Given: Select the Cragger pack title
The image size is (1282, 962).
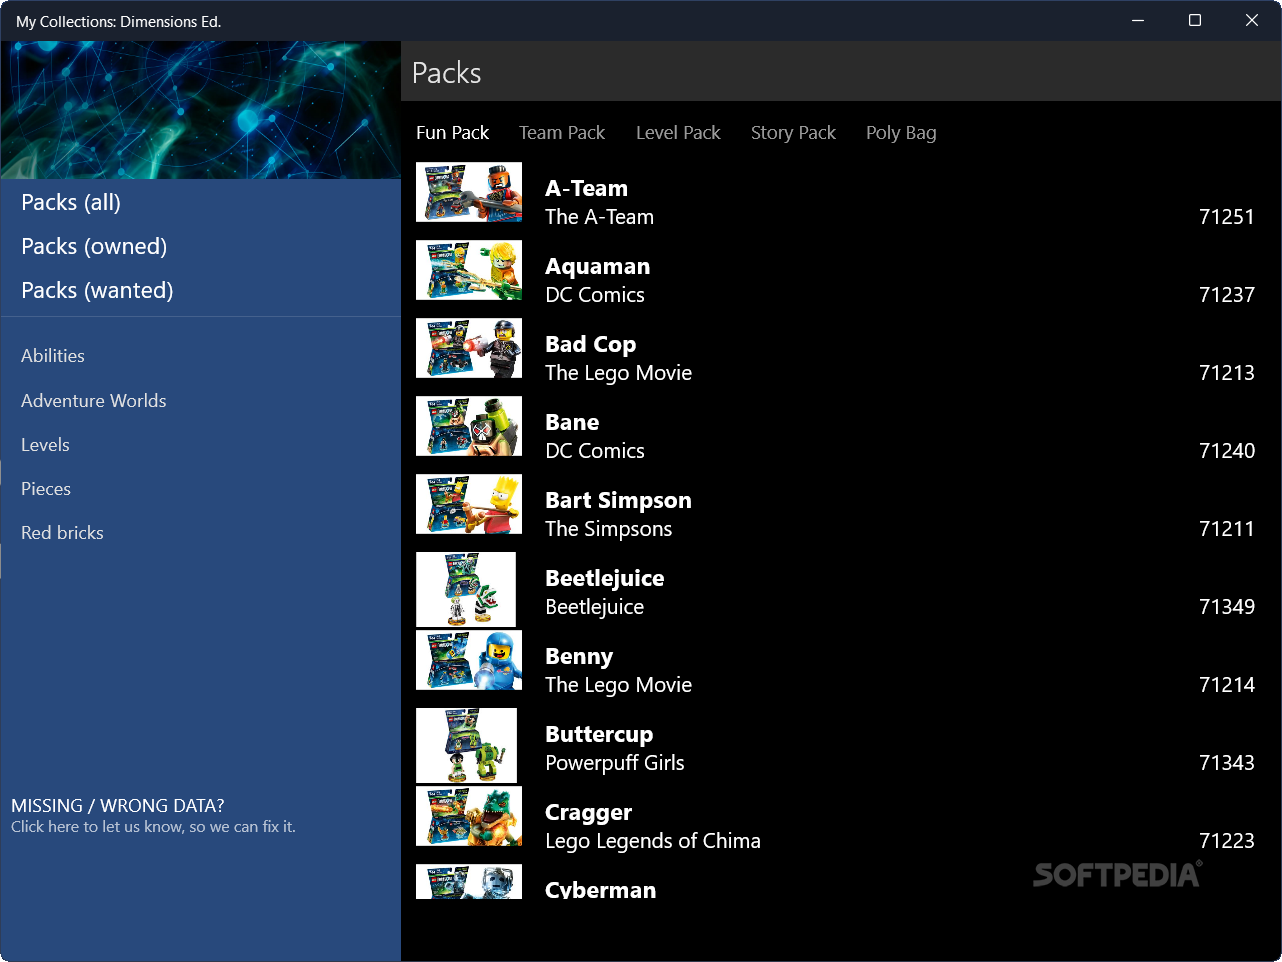Looking at the screenshot, I should click(588, 812).
